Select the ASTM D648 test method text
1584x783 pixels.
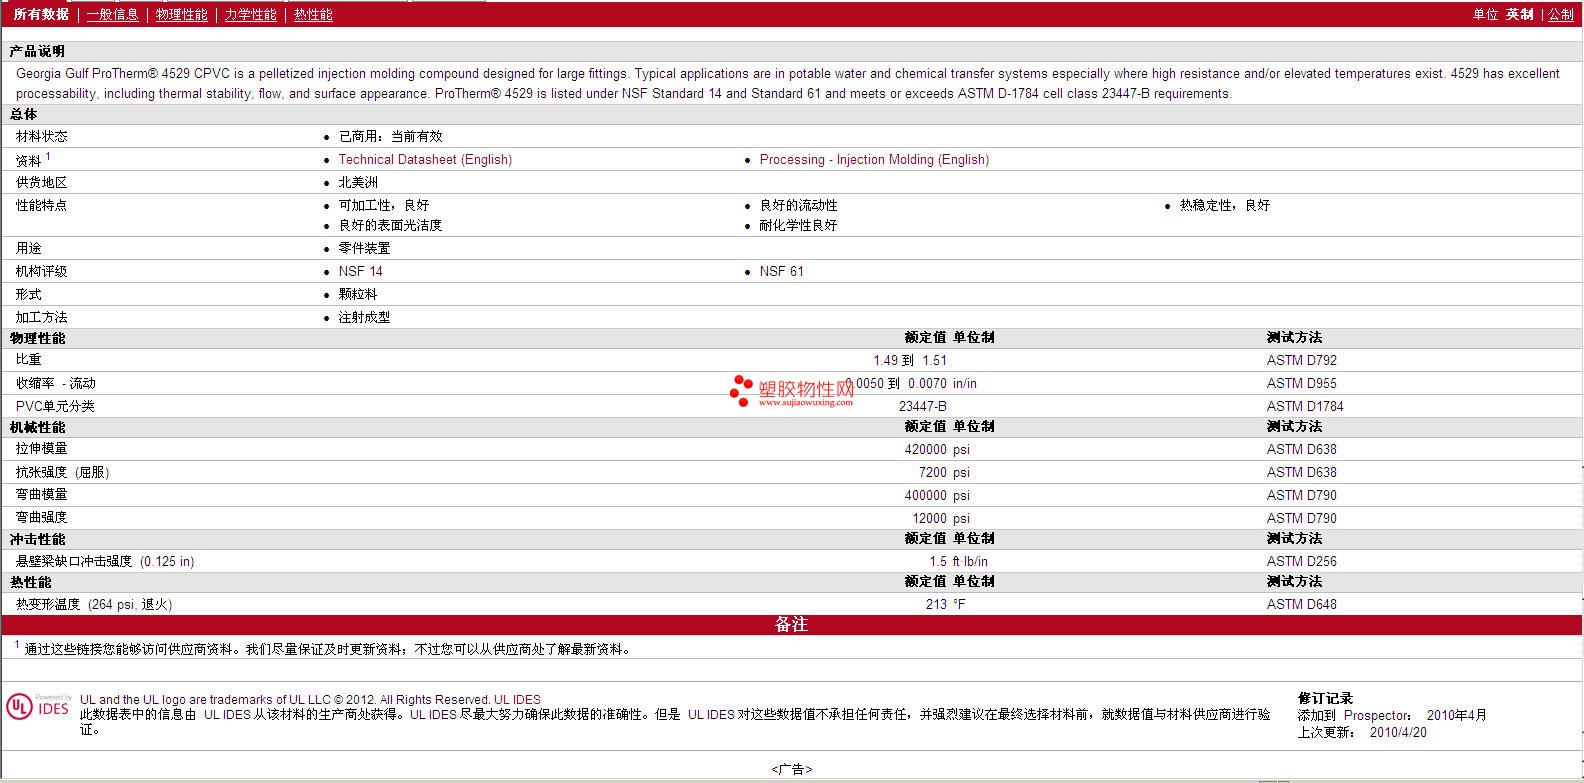[x=1301, y=604]
